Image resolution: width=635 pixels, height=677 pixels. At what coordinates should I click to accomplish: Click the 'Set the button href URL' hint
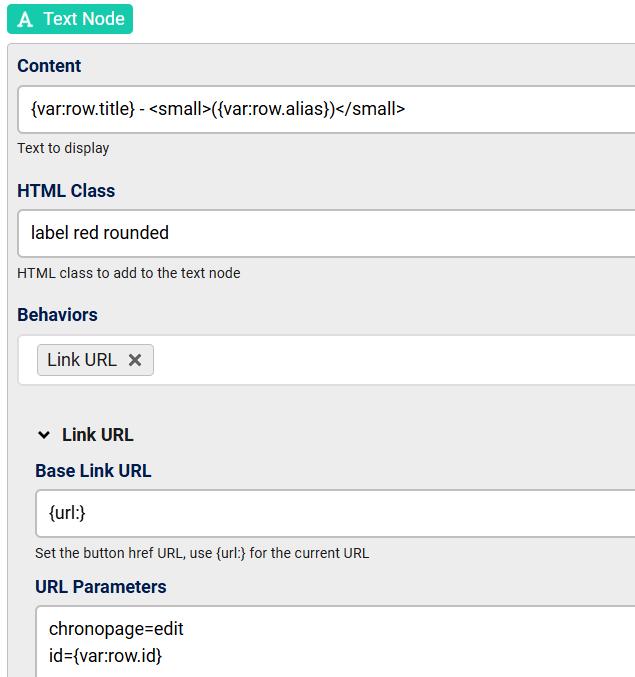coord(202,553)
